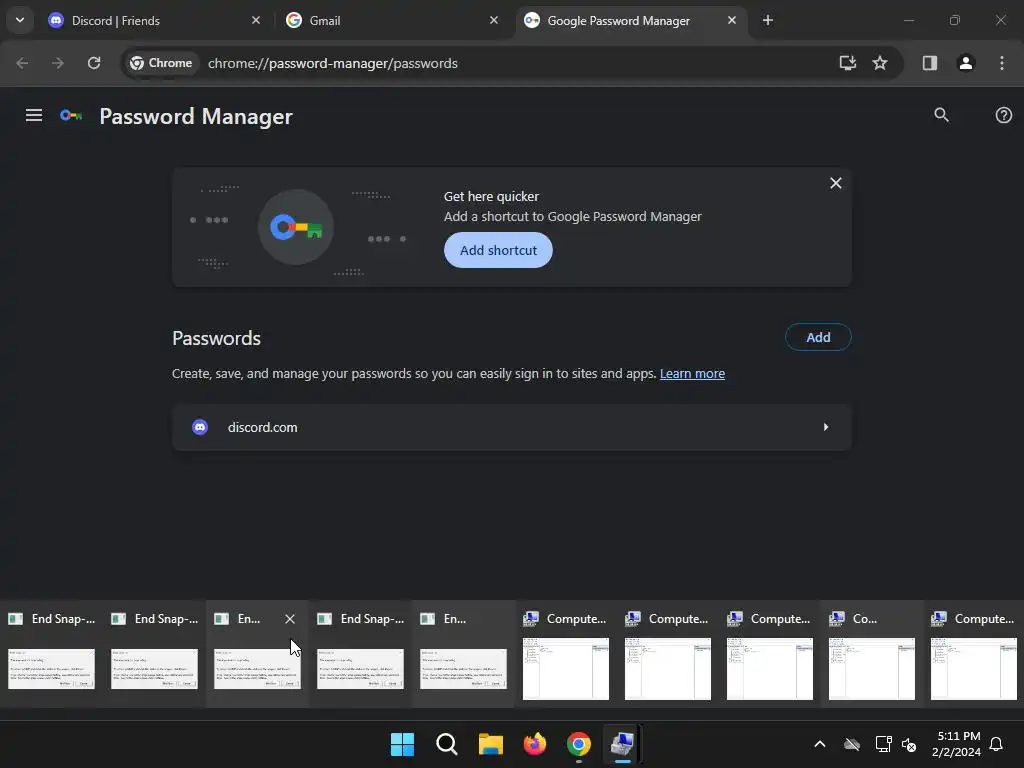Dismiss the 'Get here quicker' banner
Screen dimensions: 1024x768
tap(835, 183)
